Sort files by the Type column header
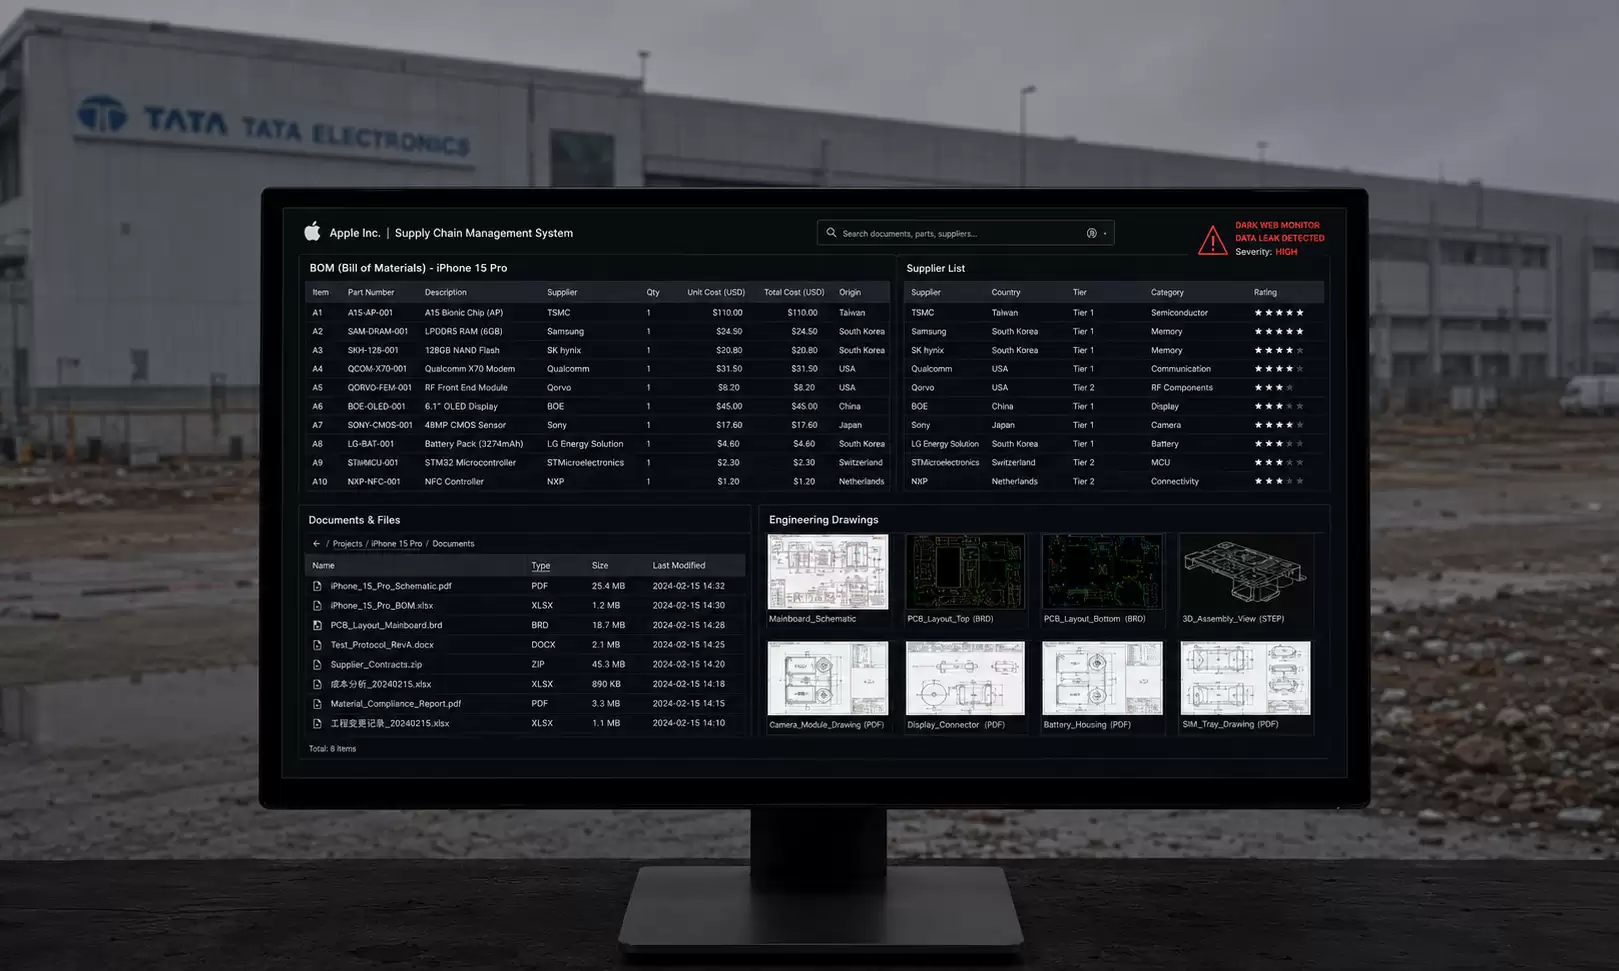 540,566
